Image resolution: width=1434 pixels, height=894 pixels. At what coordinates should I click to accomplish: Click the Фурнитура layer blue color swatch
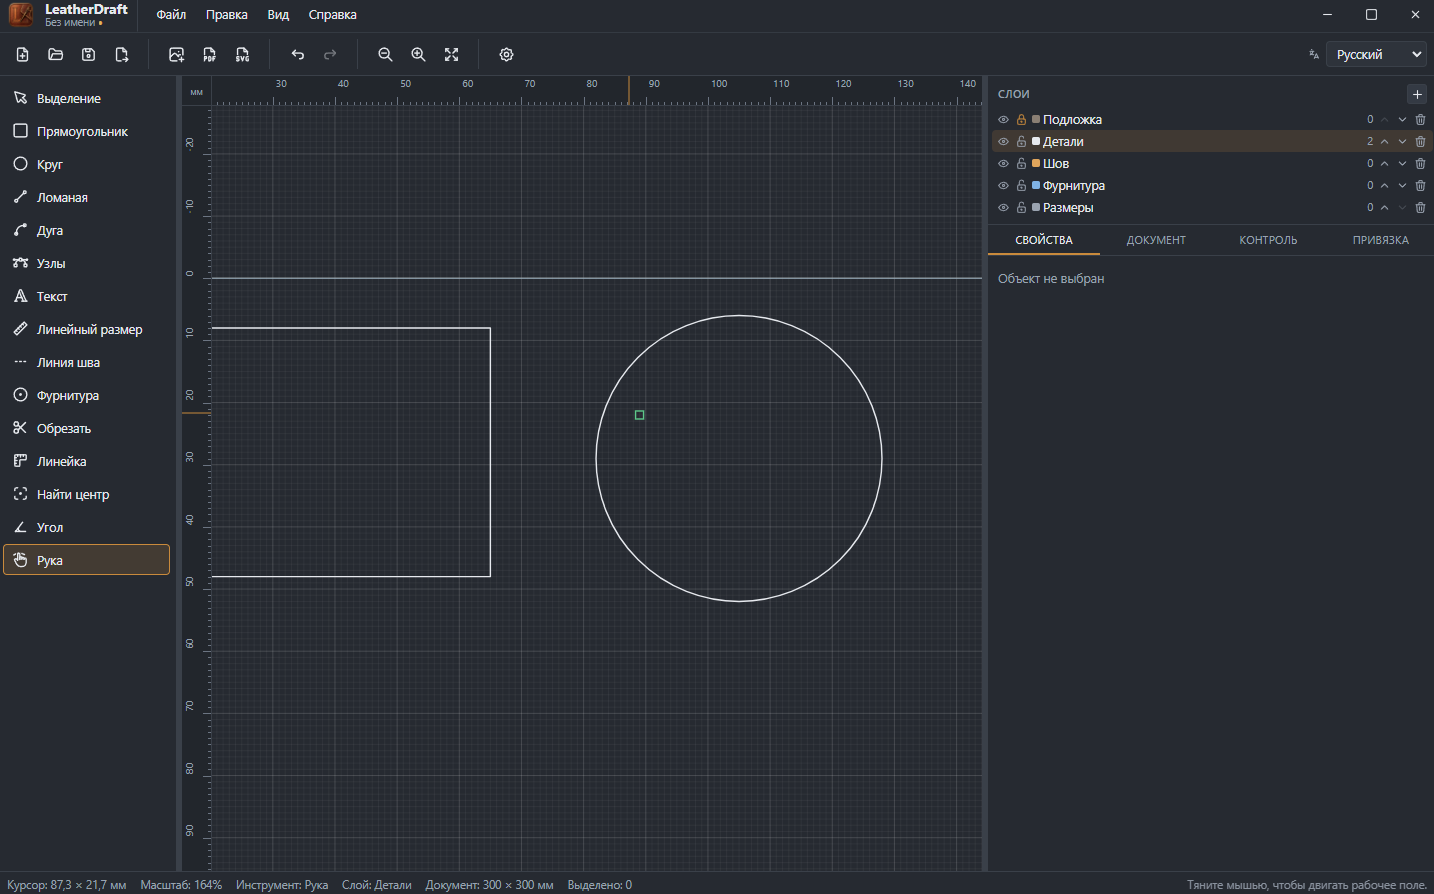click(1036, 185)
